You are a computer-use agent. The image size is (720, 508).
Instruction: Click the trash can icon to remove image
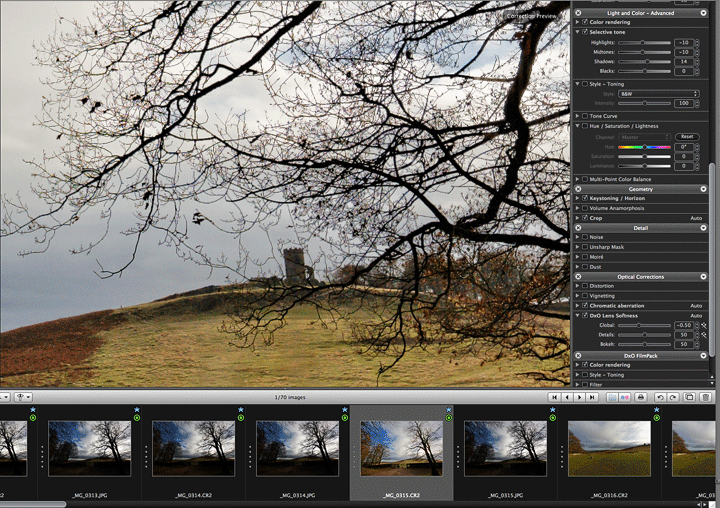click(706, 397)
